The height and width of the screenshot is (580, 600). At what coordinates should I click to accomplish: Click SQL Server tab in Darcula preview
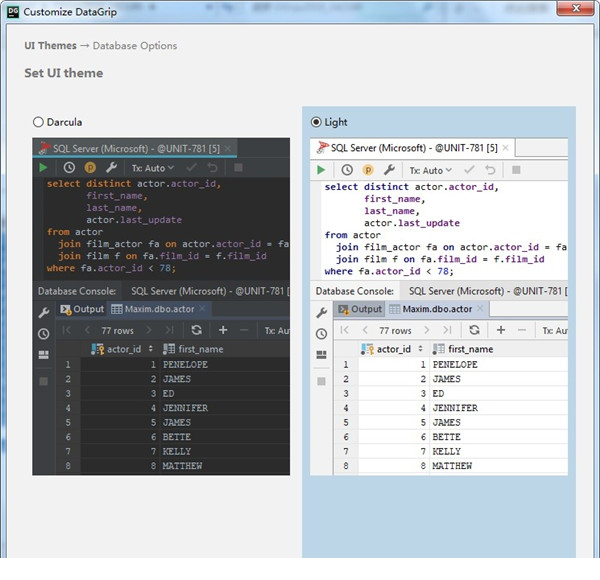point(135,148)
